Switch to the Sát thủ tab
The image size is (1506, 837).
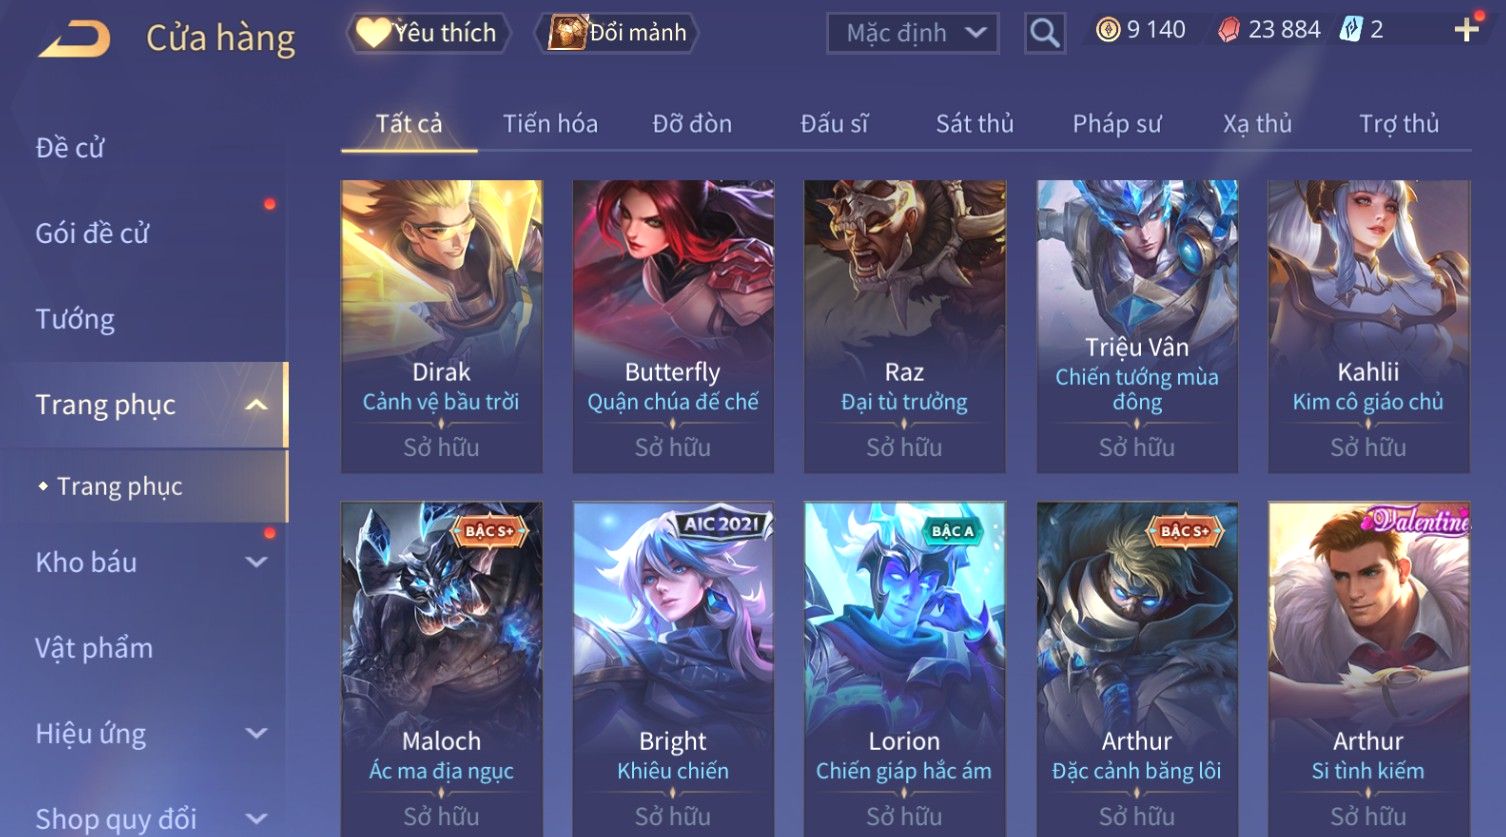(975, 123)
